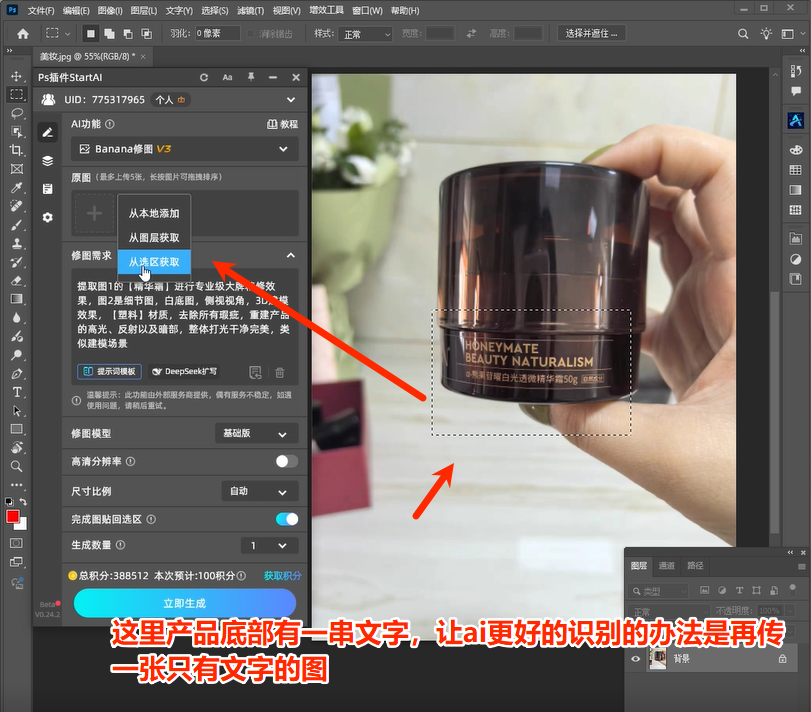The width and height of the screenshot is (811, 712).
Task: Choose 从图层获取 from the popup menu
Action: 154,238
